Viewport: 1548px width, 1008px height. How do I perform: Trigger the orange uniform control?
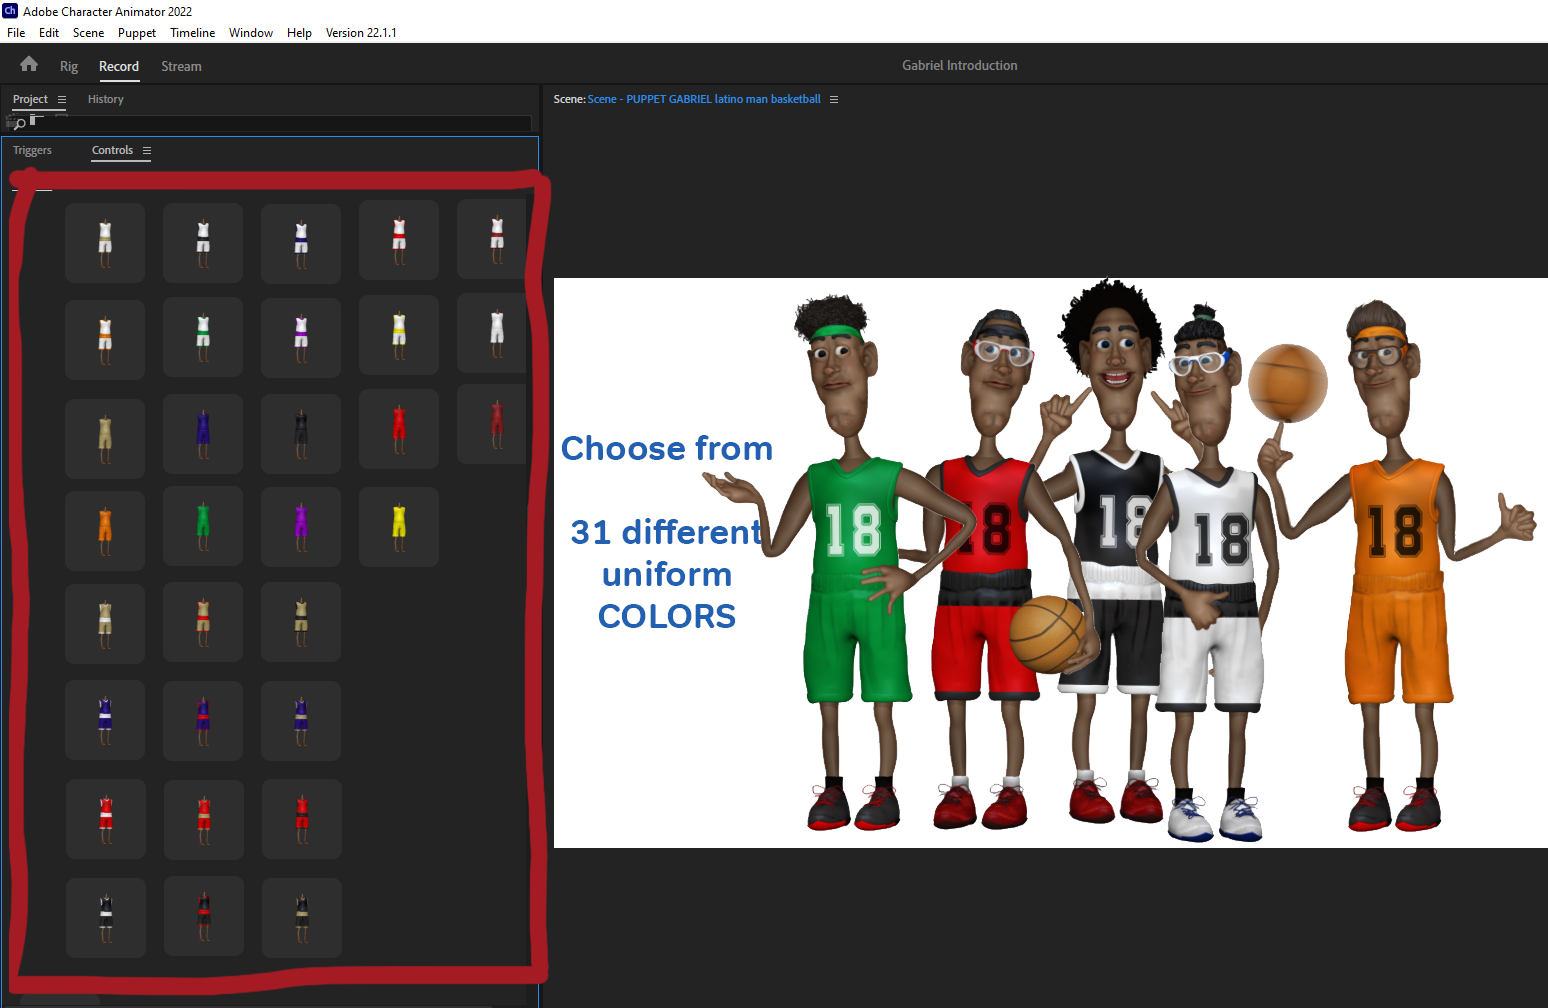coord(105,527)
